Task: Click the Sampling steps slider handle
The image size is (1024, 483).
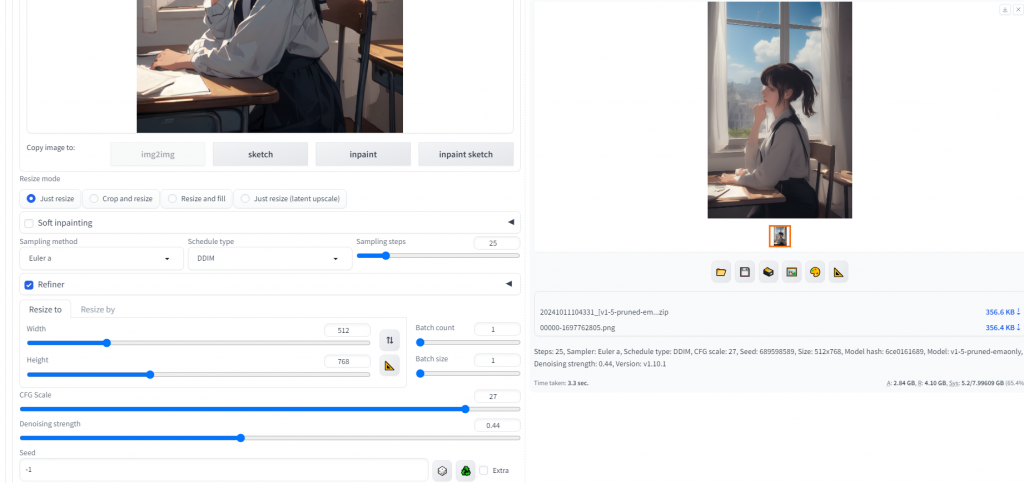Action: 385,256
